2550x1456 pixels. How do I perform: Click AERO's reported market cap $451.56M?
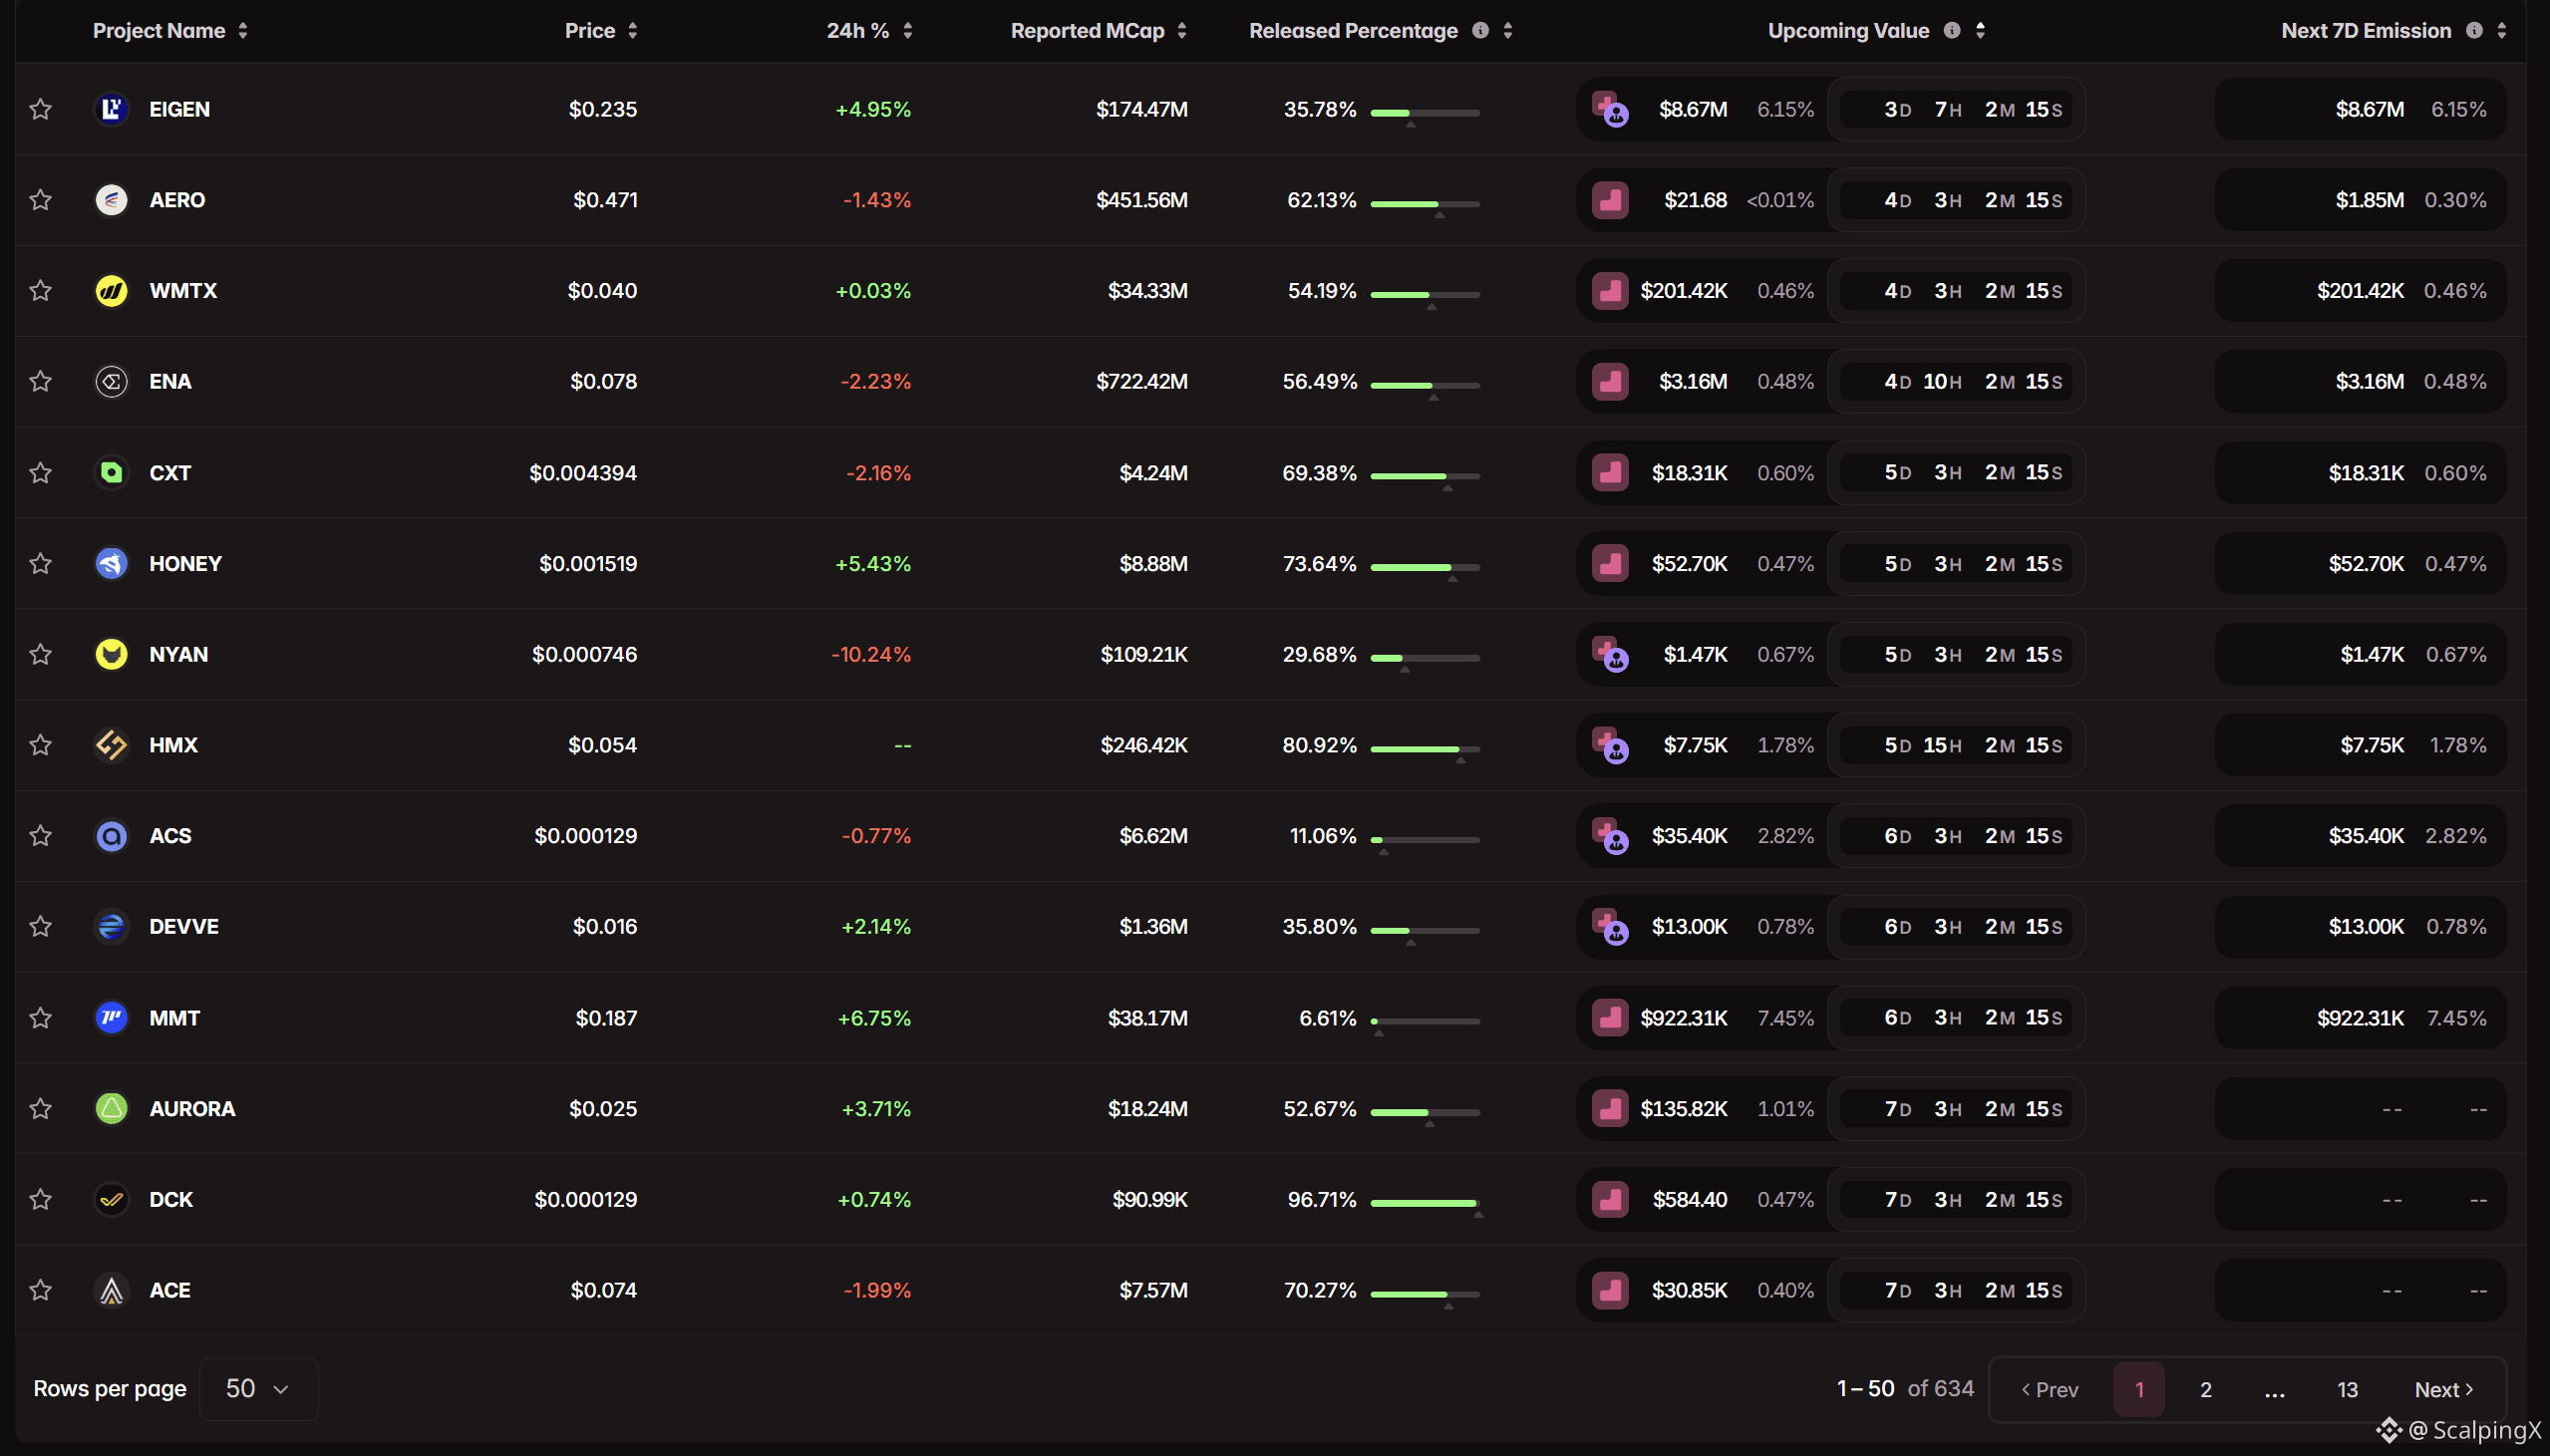(1142, 200)
